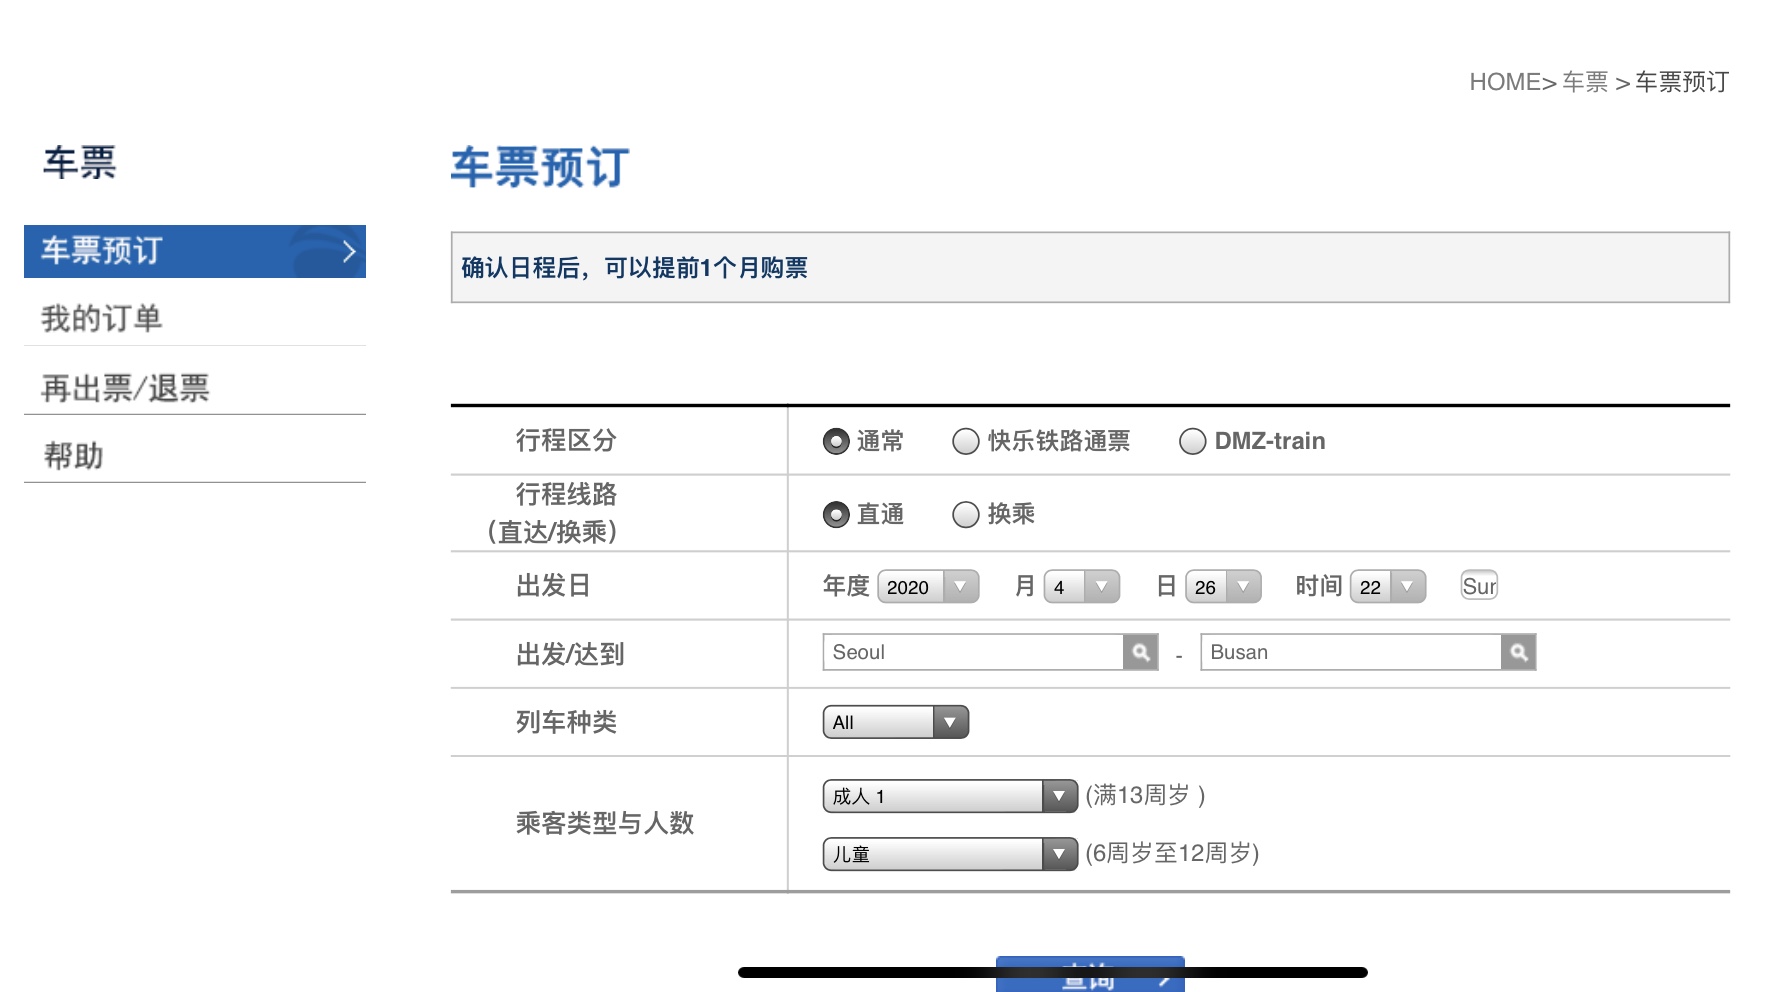Open the train type dropdown showing All

point(895,722)
